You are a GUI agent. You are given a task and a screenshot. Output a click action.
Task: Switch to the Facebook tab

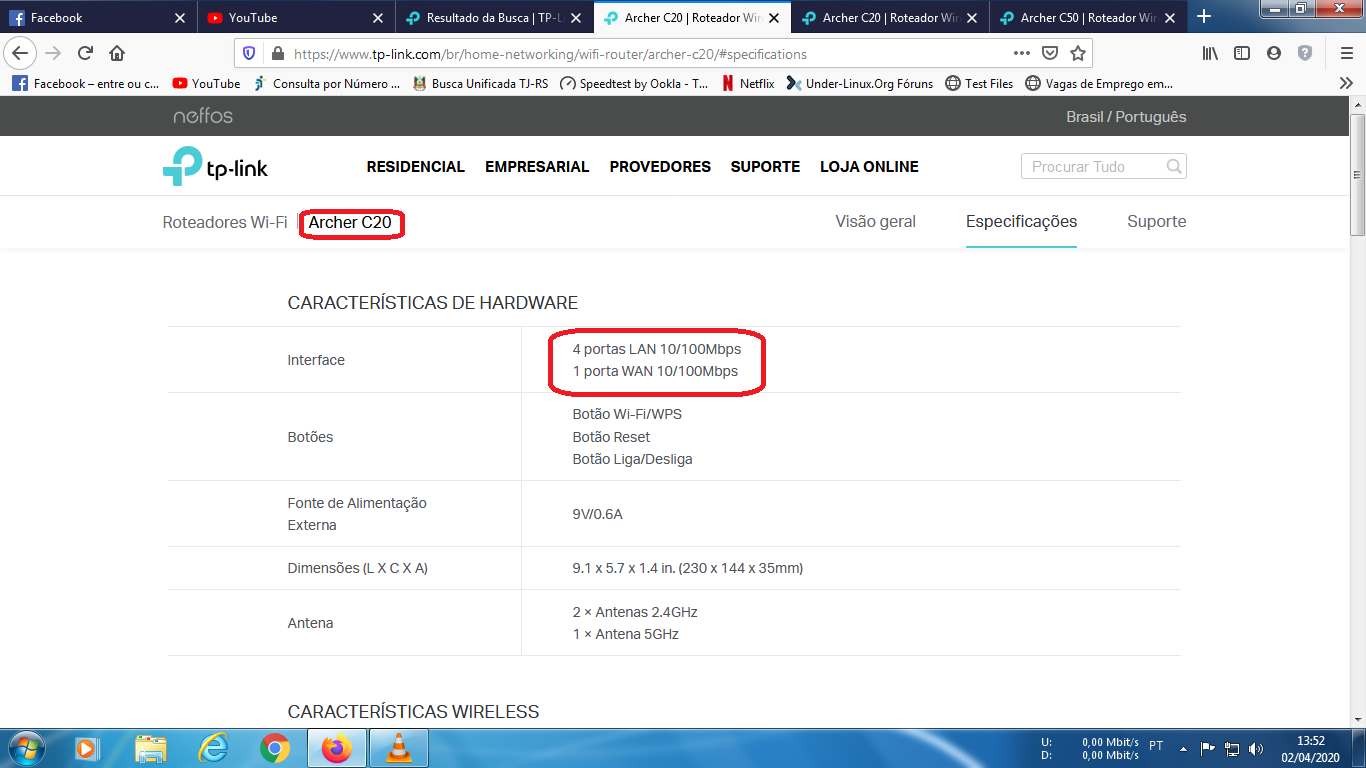tap(99, 18)
